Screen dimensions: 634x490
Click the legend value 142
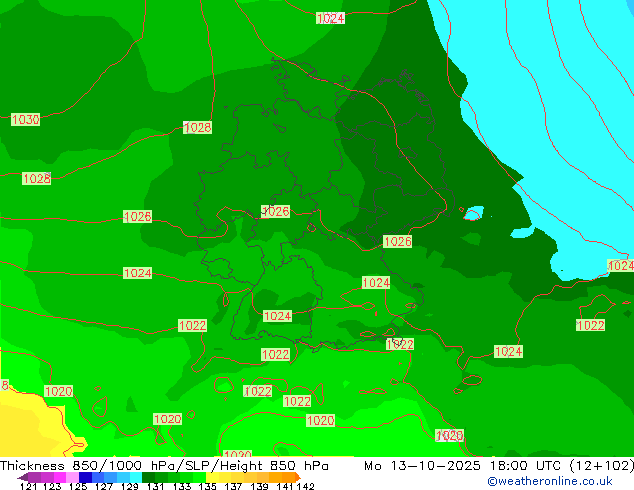(305, 486)
